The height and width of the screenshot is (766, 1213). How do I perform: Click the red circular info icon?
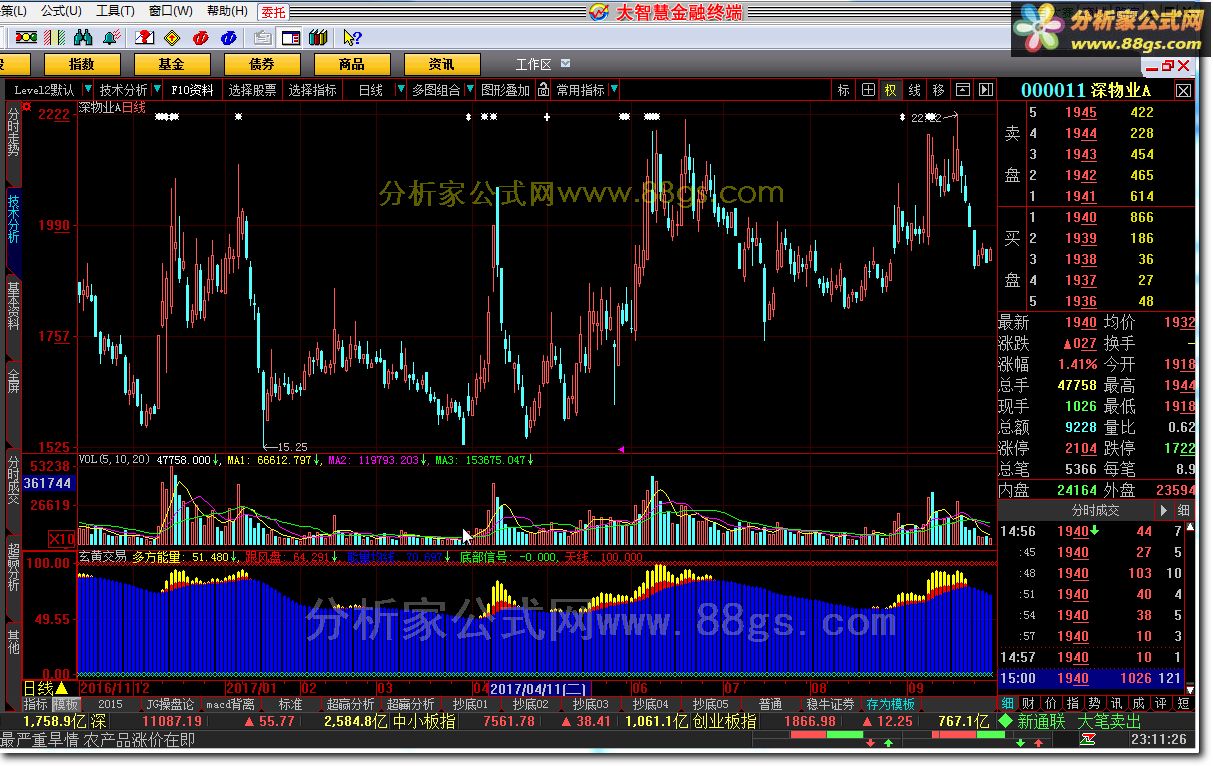(200, 38)
